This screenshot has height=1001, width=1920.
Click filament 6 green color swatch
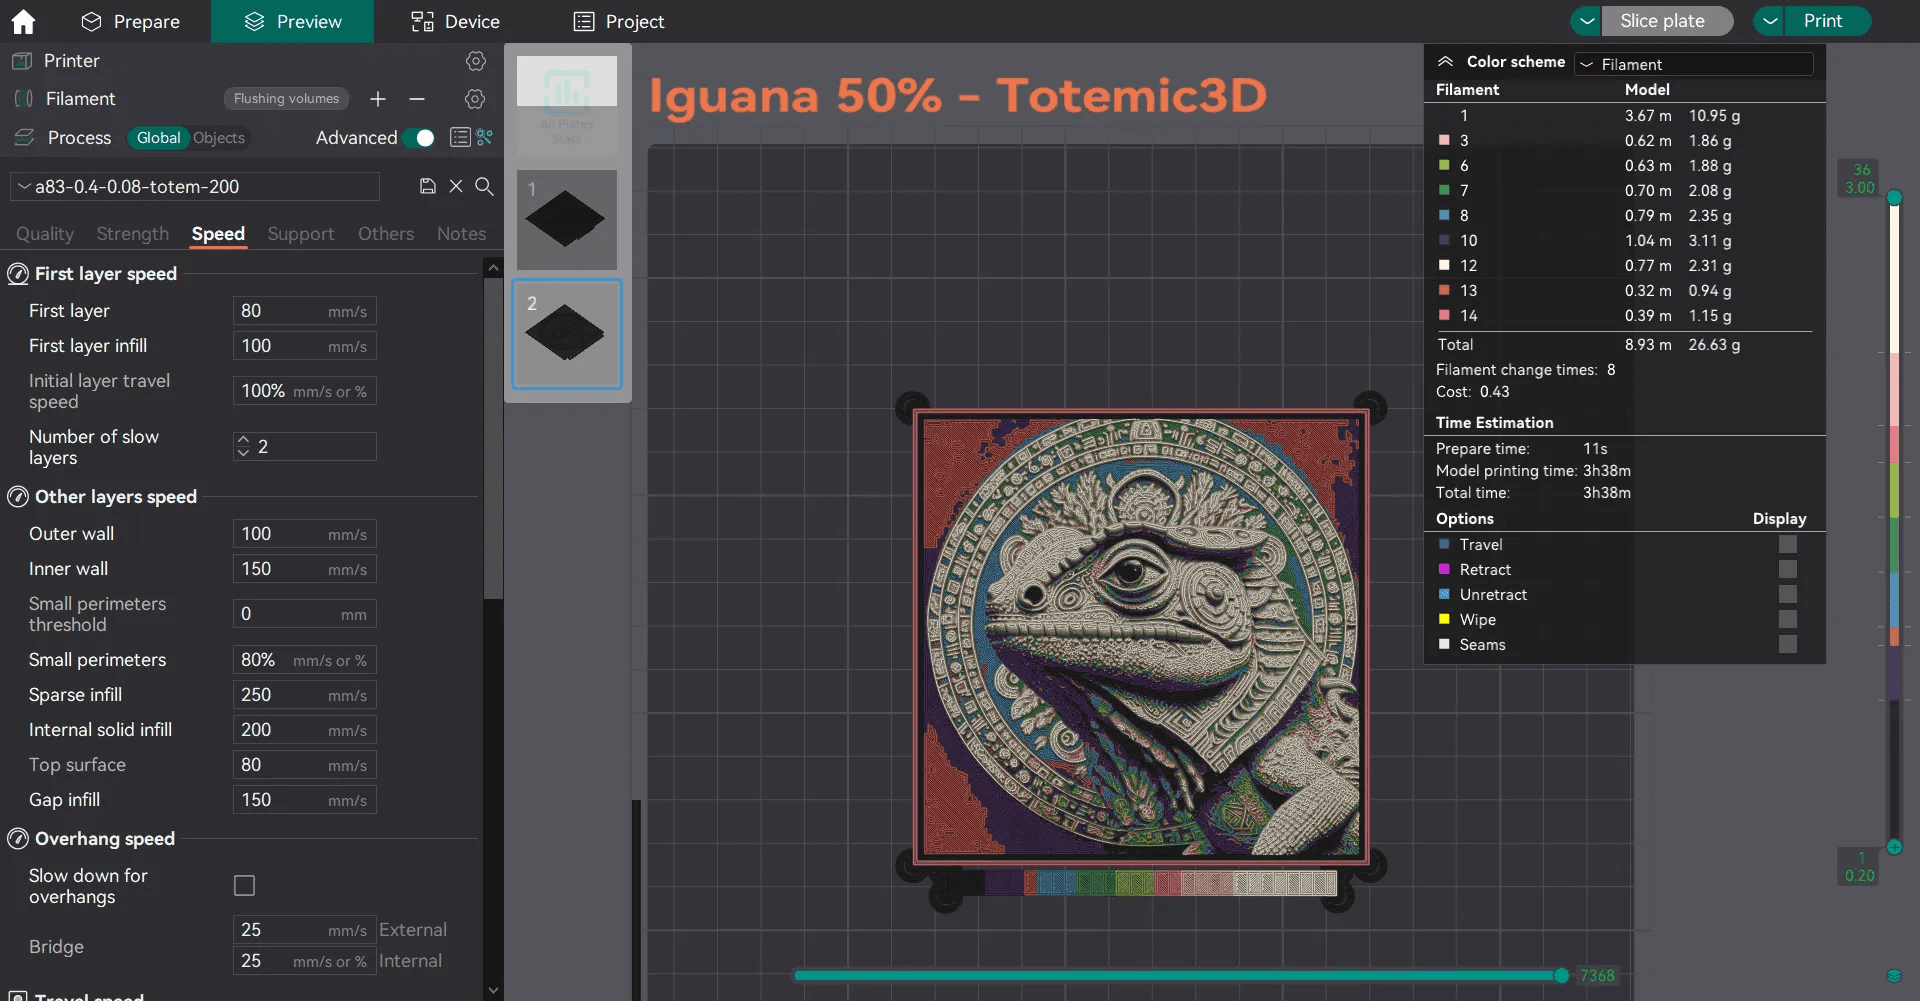(x=1444, y=165)
